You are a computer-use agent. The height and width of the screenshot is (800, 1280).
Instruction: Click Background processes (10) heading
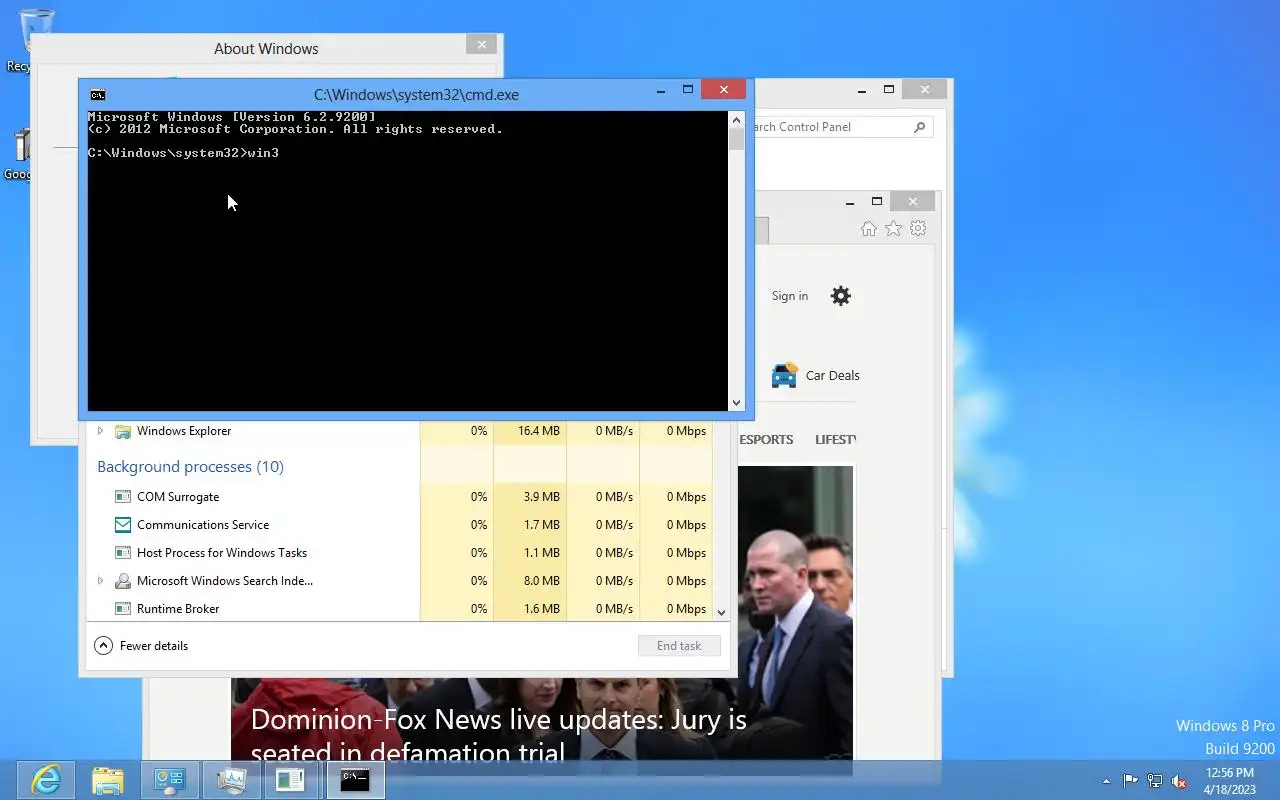190,467
